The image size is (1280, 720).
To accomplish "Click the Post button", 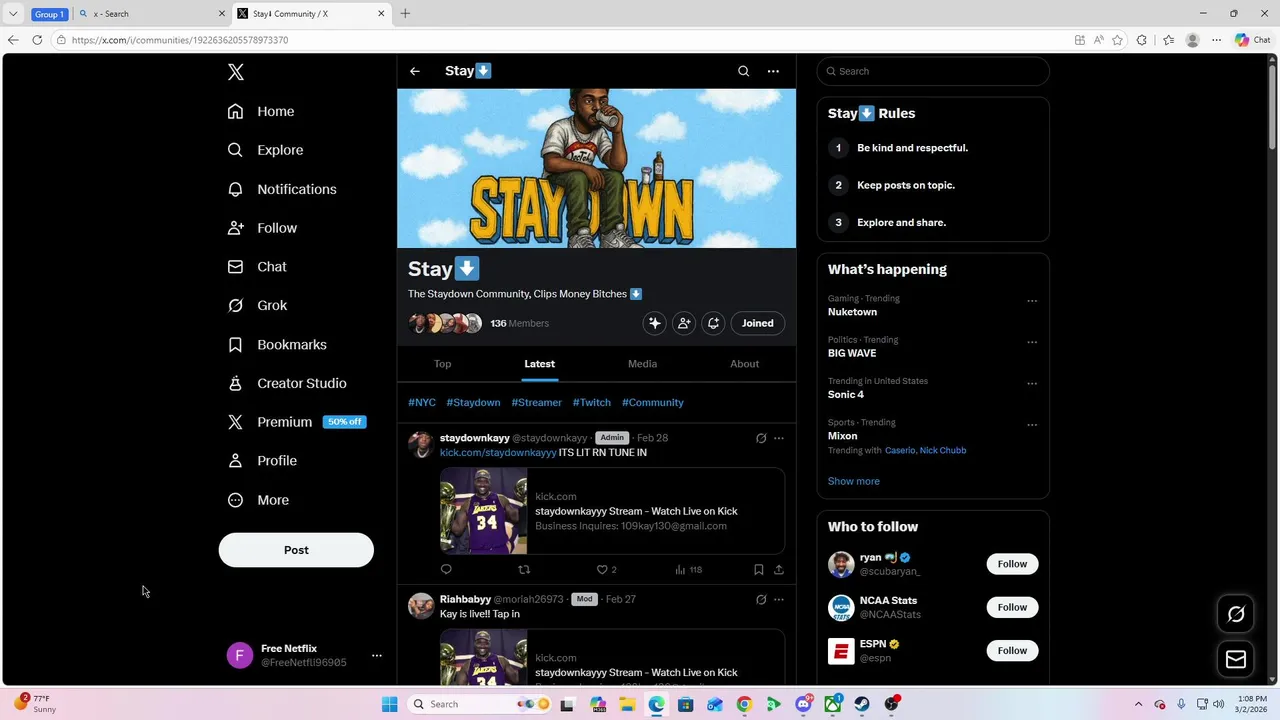I will pyautogui.click(x=296, y=550).
